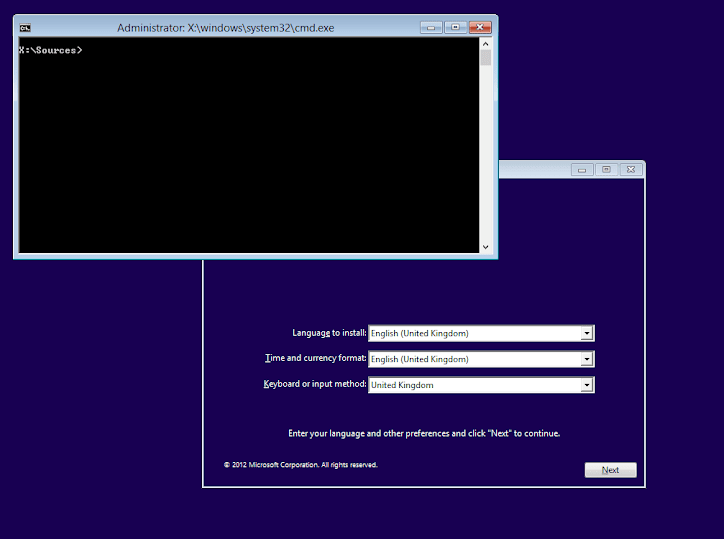Viewport: 724px width, 539px height.
Task: Click the Time and currency format label
Action: [315, 358]
